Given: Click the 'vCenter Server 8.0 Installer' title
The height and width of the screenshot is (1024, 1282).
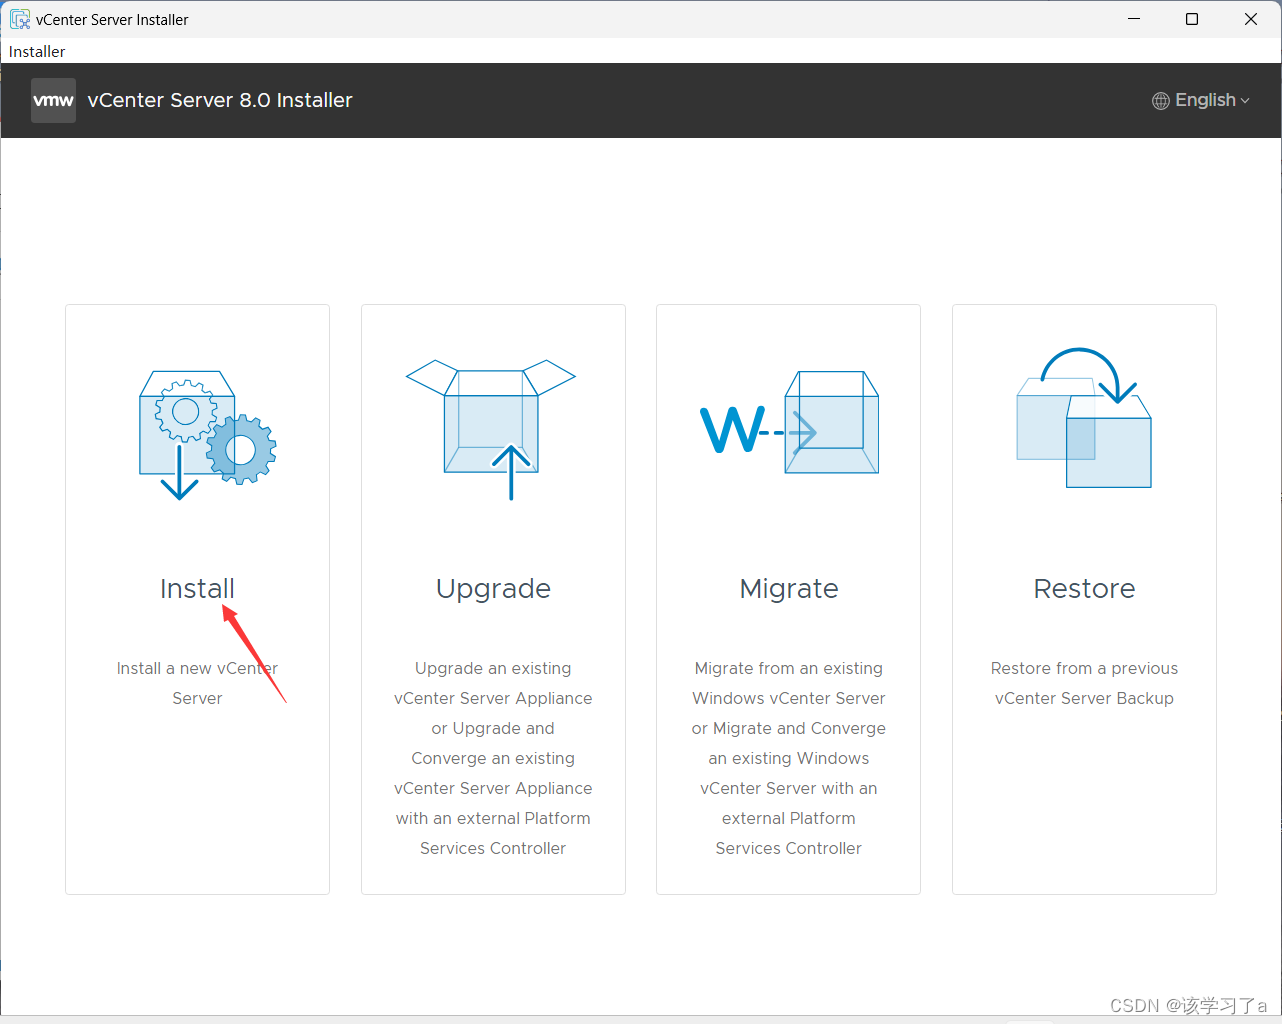Looking at the screenshot, I should tap(220, 100).
